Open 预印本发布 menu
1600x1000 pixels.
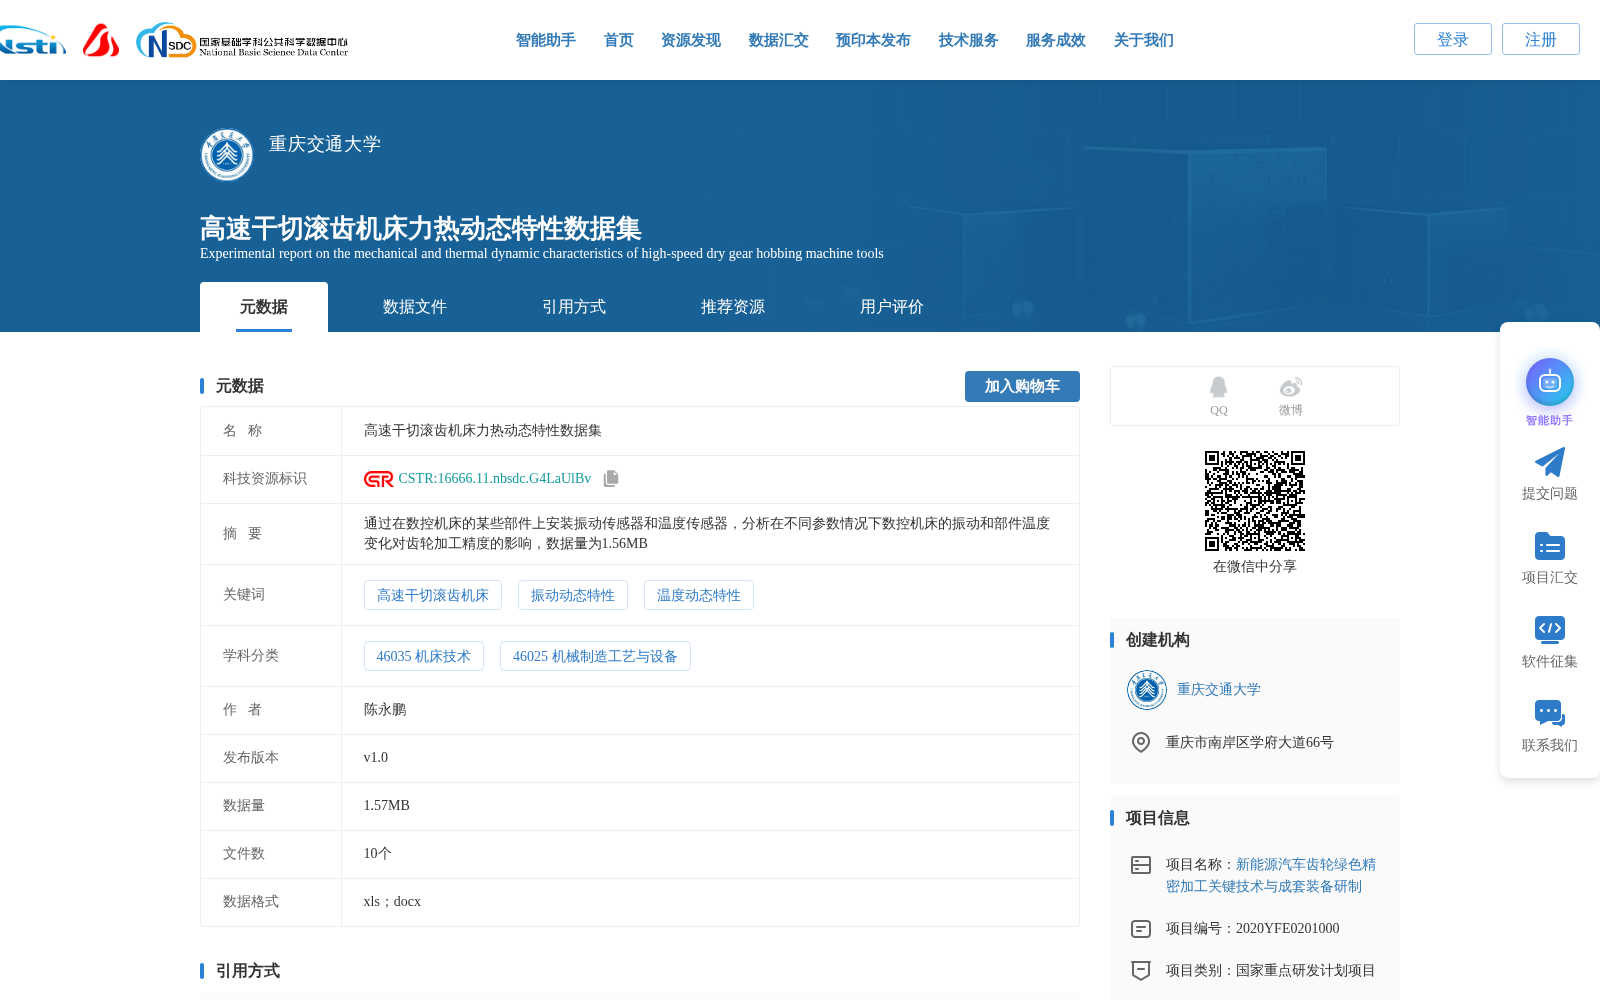873,40
